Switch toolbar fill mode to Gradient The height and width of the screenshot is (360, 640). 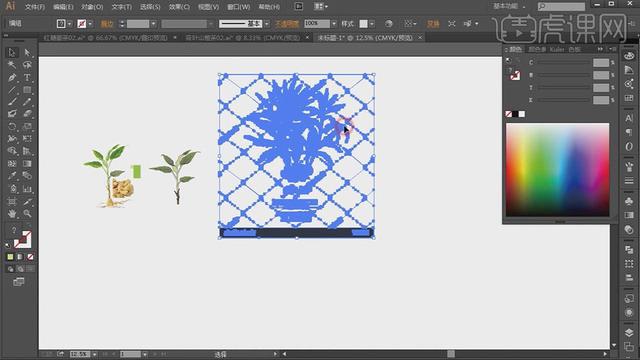(x=20, y=257)
